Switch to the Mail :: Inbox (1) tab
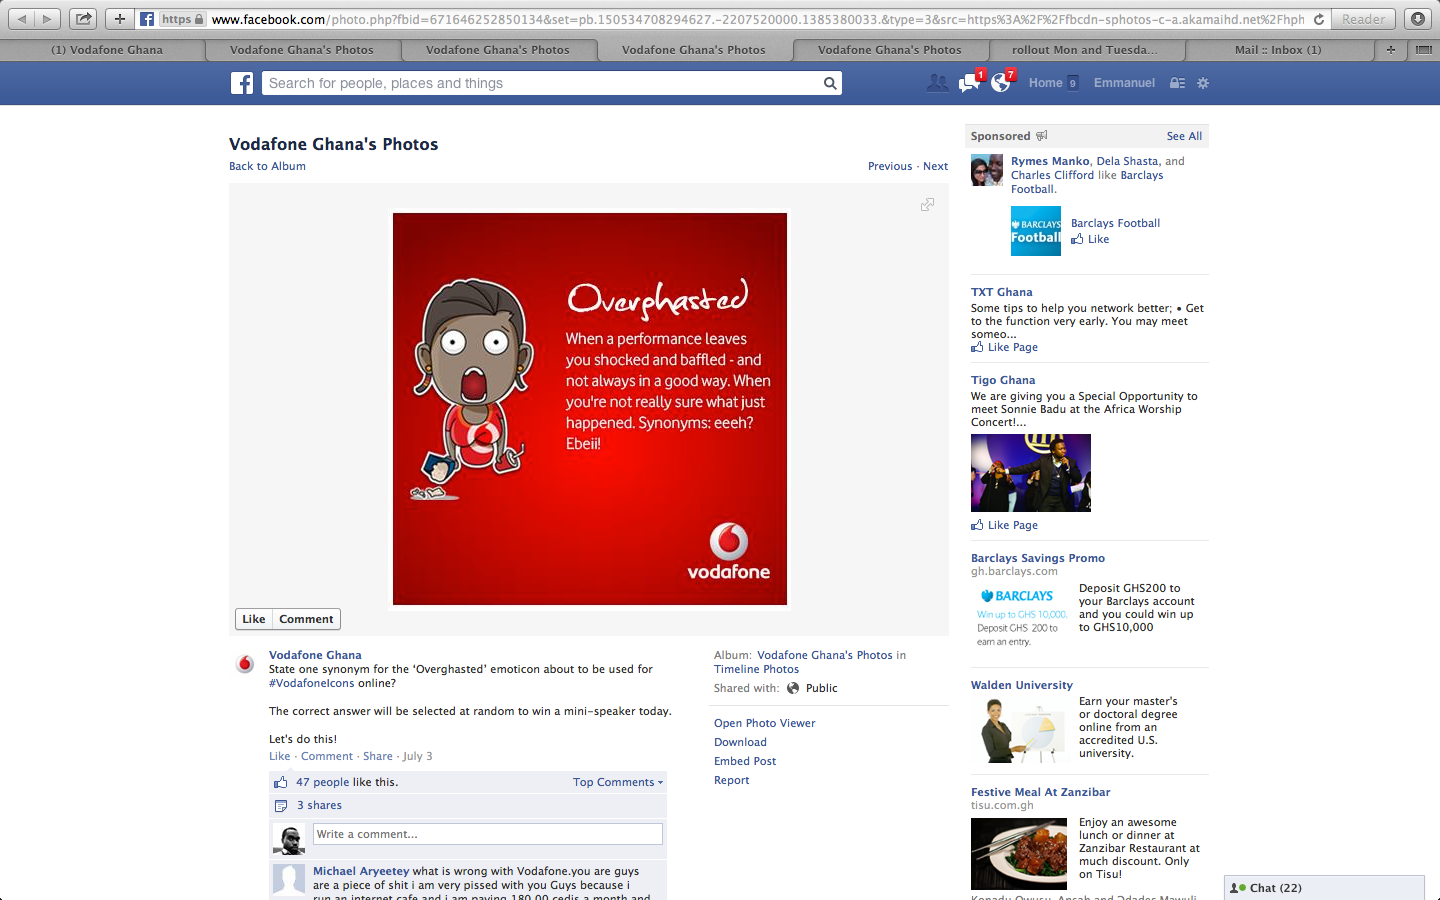1440x900 pixels. point(1278,49)
